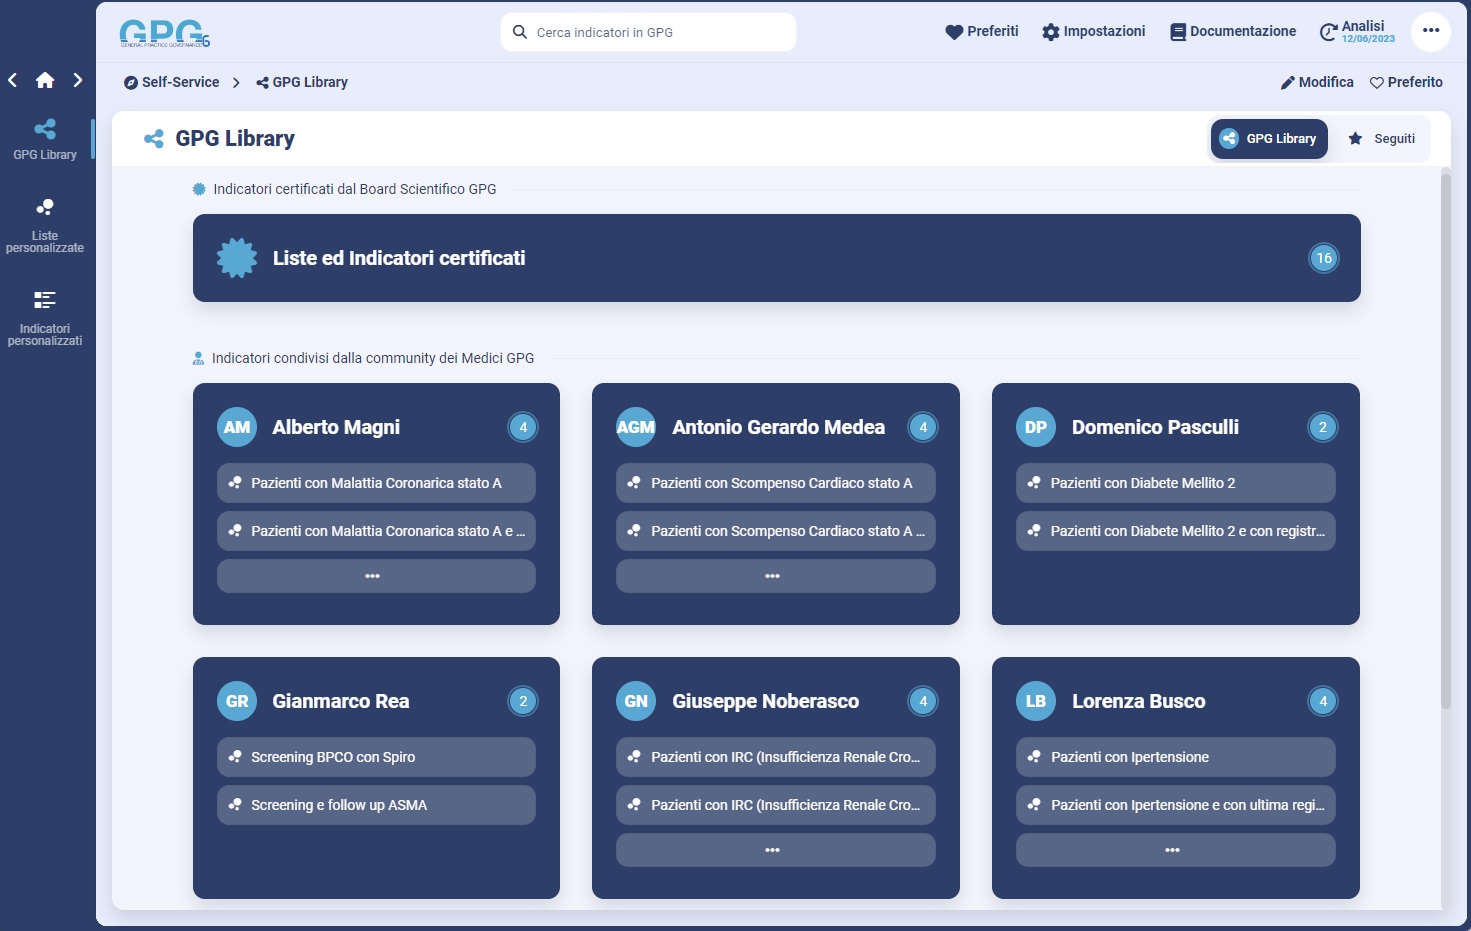Open Indicatori personalizzati in sidebar
1471x931 pixels.
point(45,318)
